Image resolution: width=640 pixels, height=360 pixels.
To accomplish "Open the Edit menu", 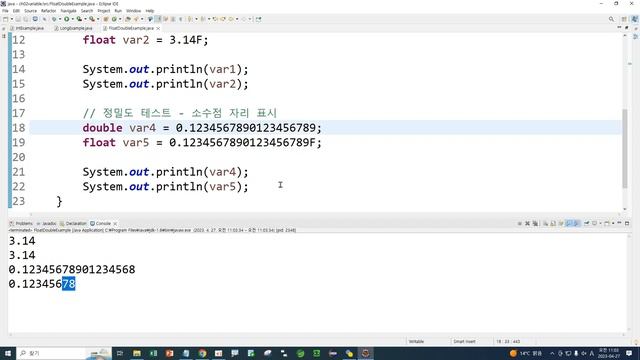I will coord(16,11).
